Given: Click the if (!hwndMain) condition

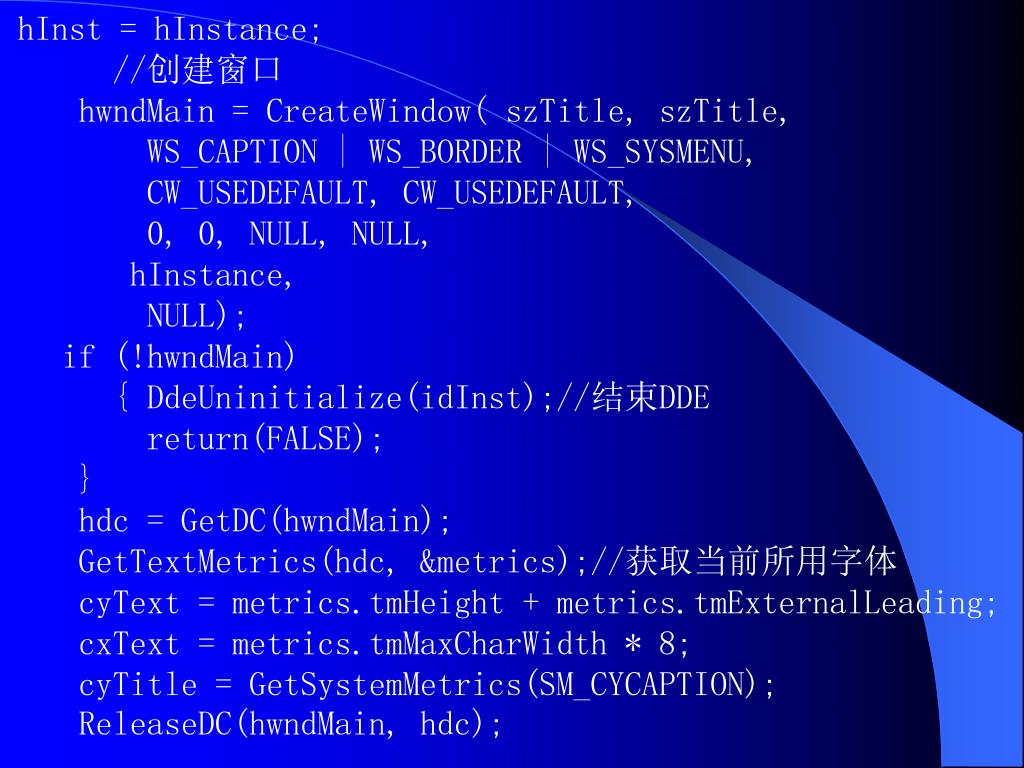Looking at the screenshot, I should [180, 357].
